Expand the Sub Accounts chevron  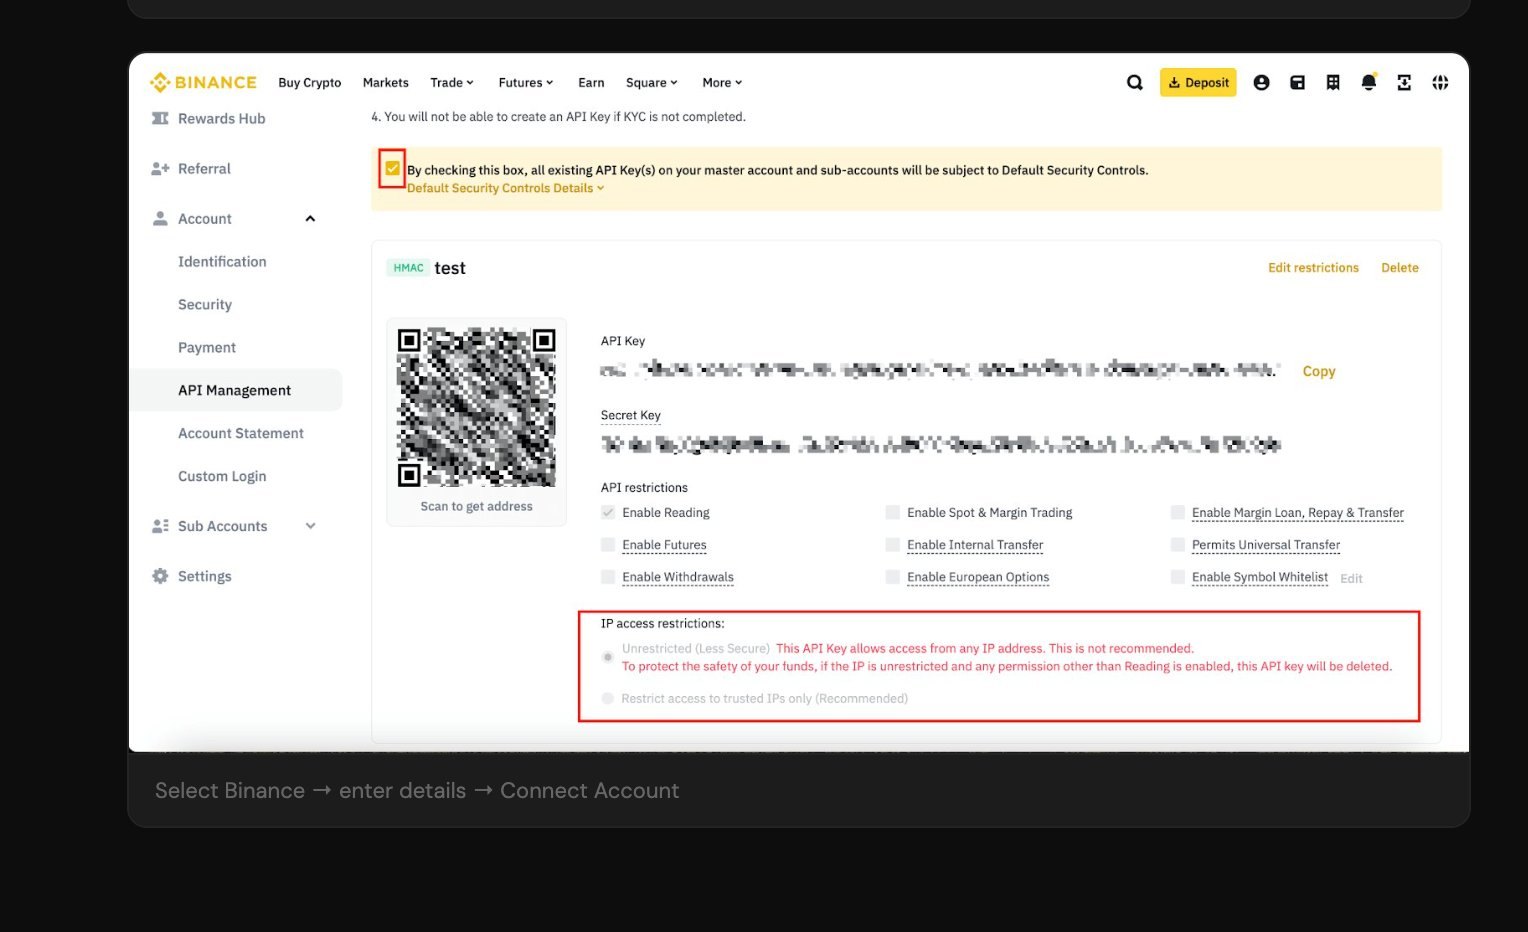point(310,526)
